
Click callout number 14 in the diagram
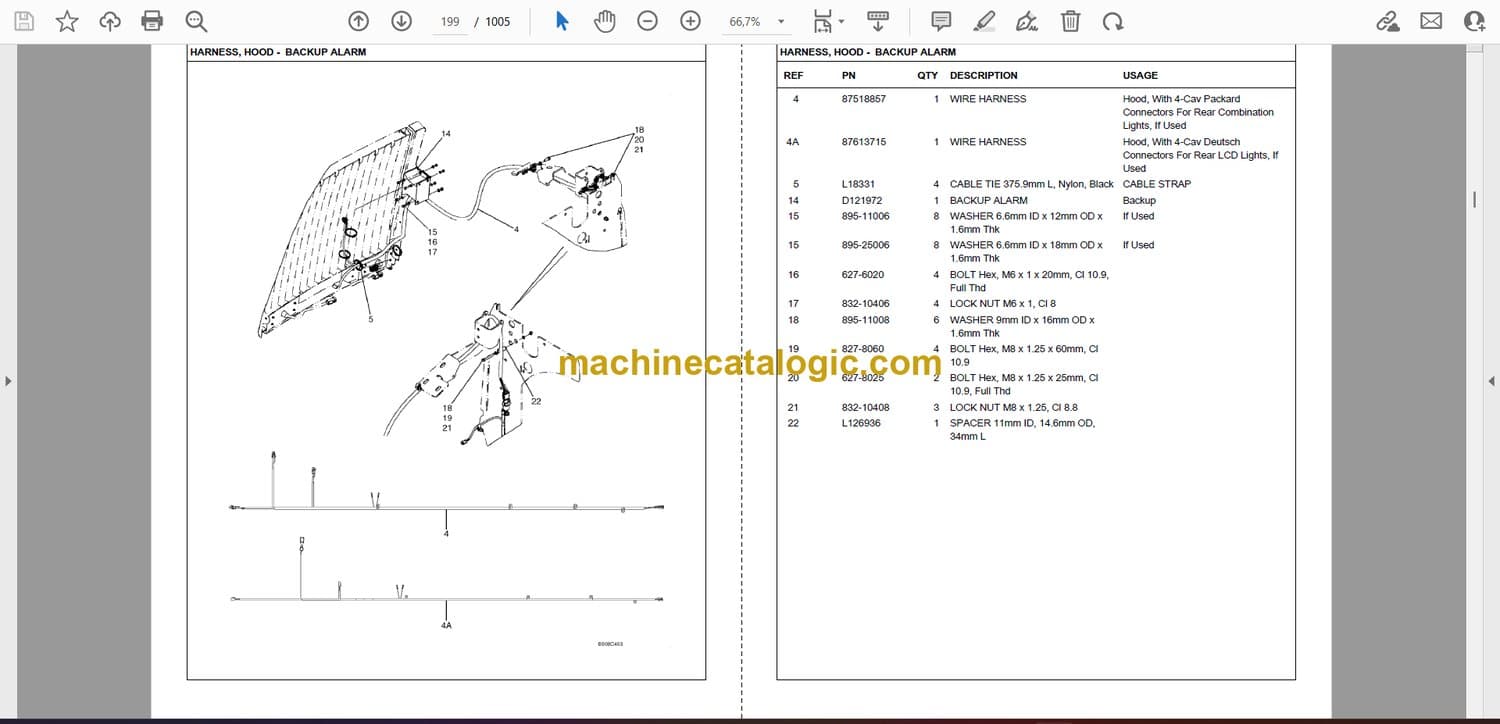tap(446, 134)
